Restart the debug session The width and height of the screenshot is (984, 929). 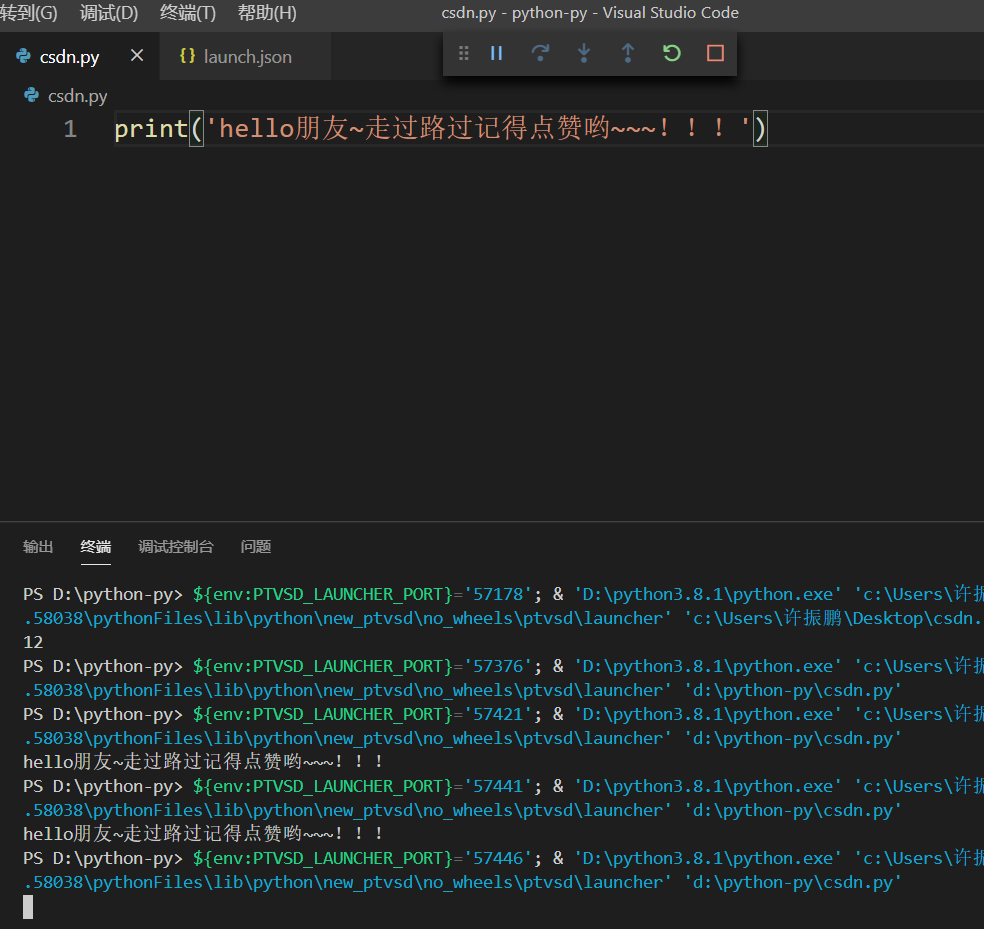point(671,53)
